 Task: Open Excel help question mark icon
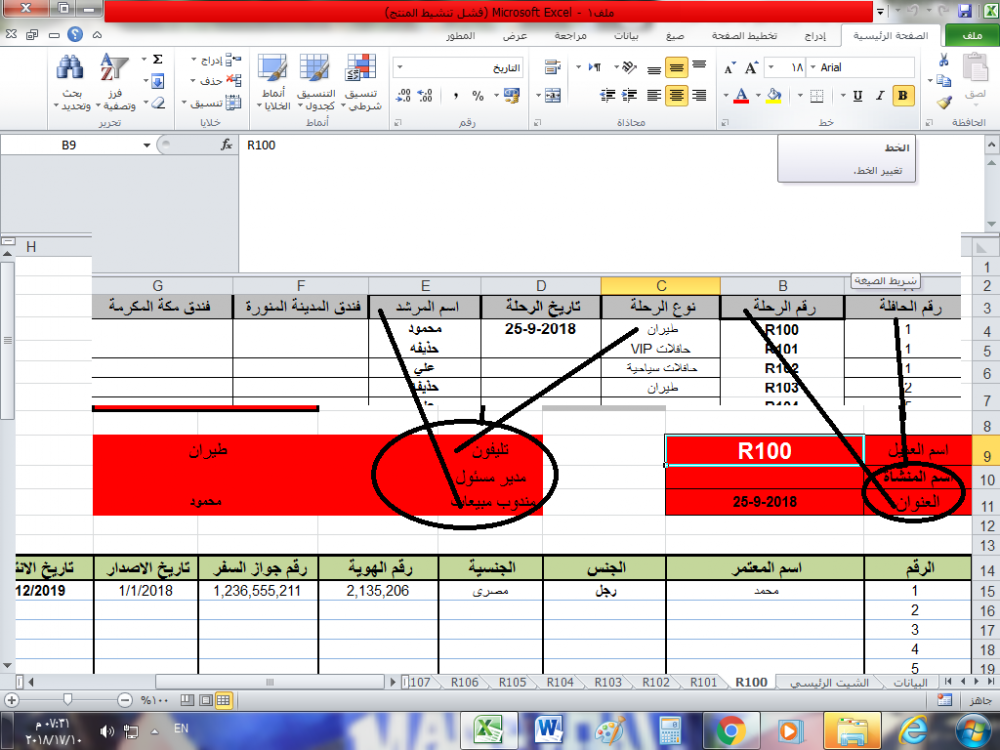coord(75,34)
